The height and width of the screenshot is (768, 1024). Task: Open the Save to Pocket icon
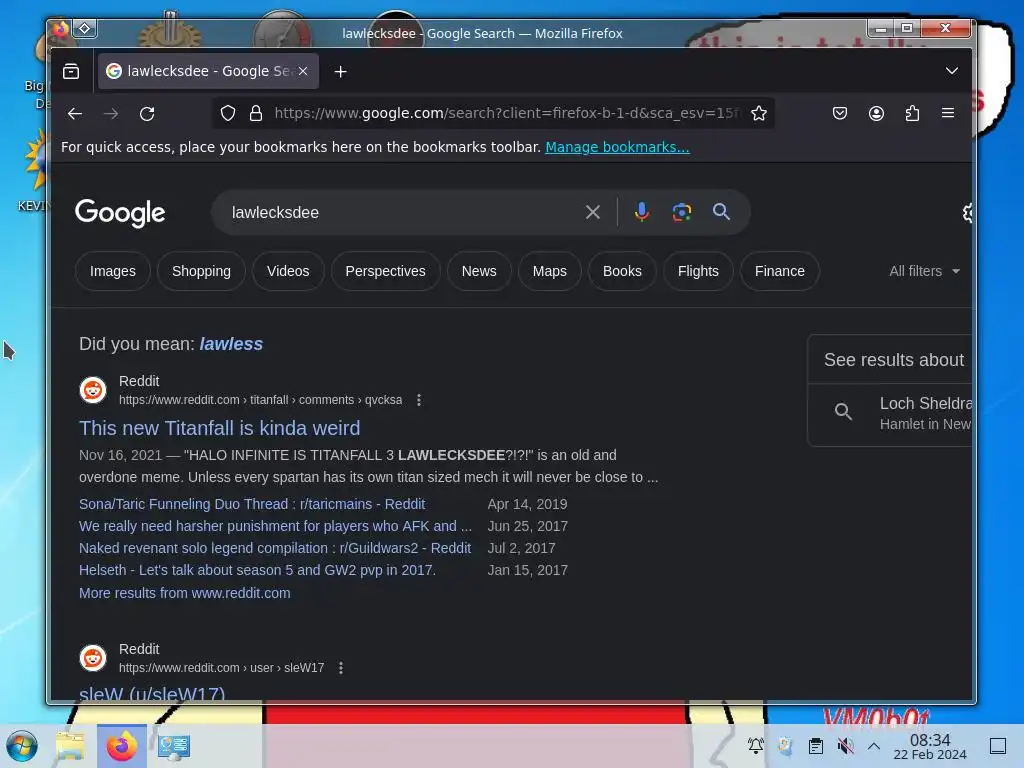click(x=840, y=114)
